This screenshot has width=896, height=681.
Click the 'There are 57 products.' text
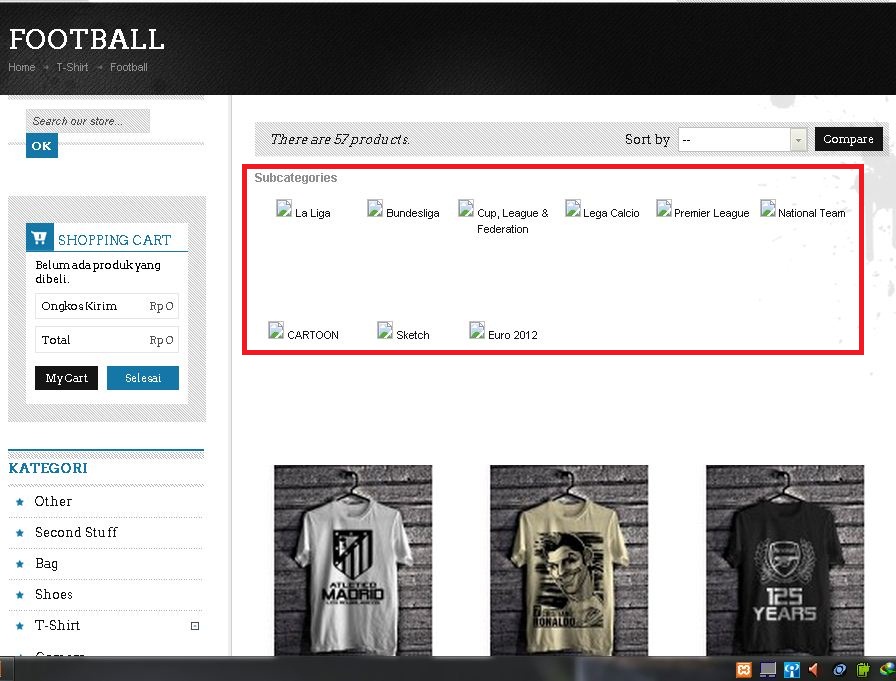click(340, 139)
